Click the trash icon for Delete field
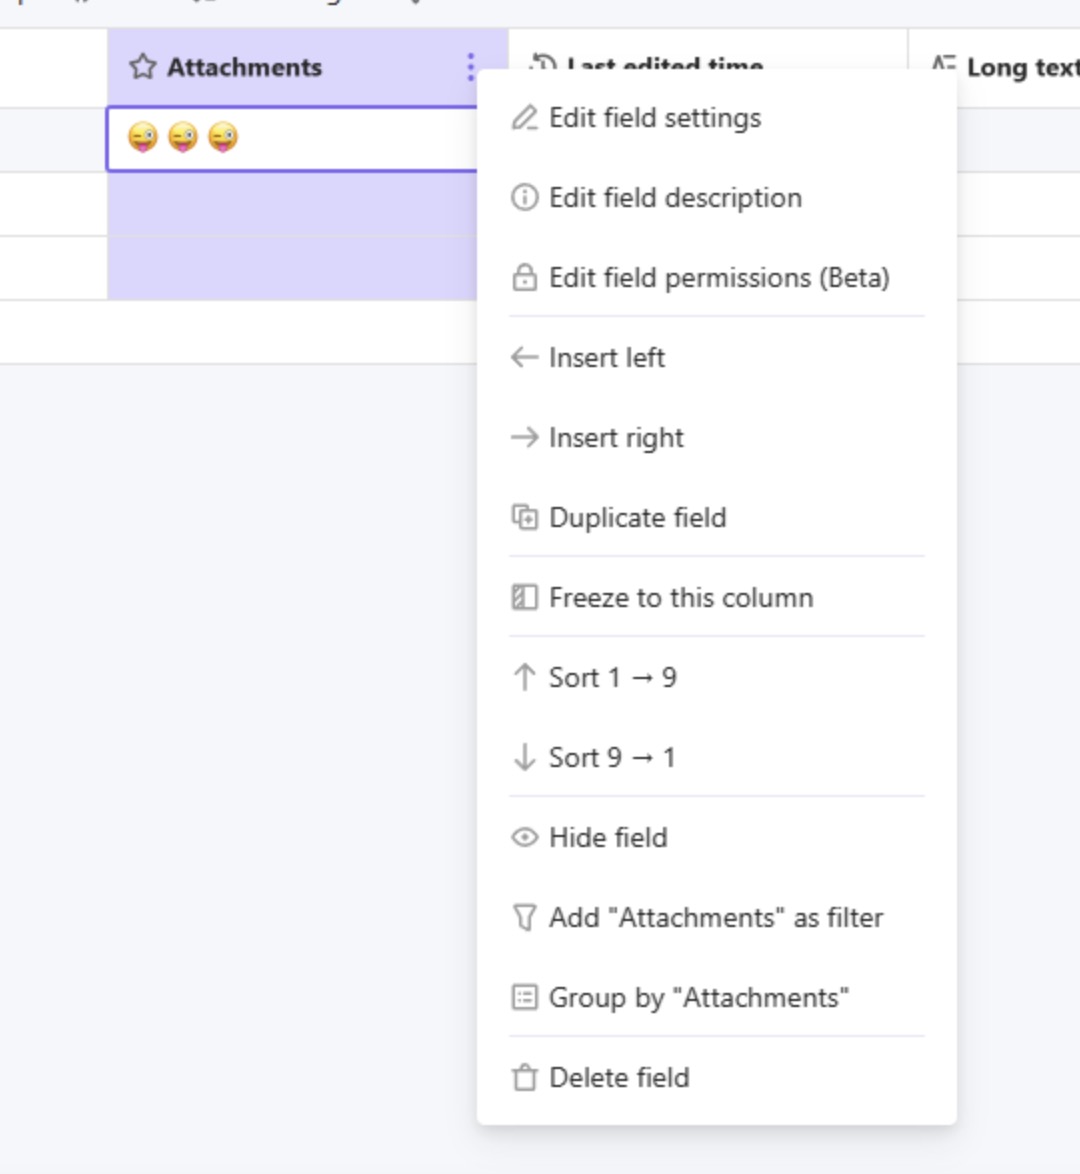The image size is (1080, 1174). [524, 1077]
